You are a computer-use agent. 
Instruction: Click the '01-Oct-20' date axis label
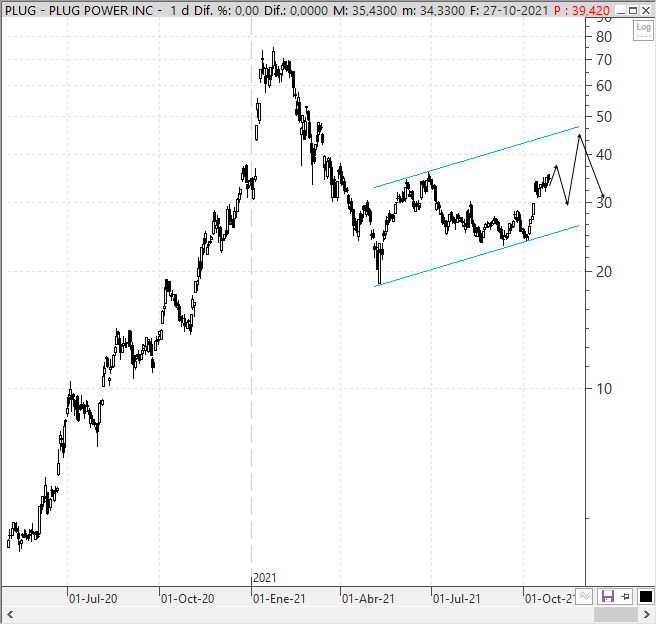(187, 599)
